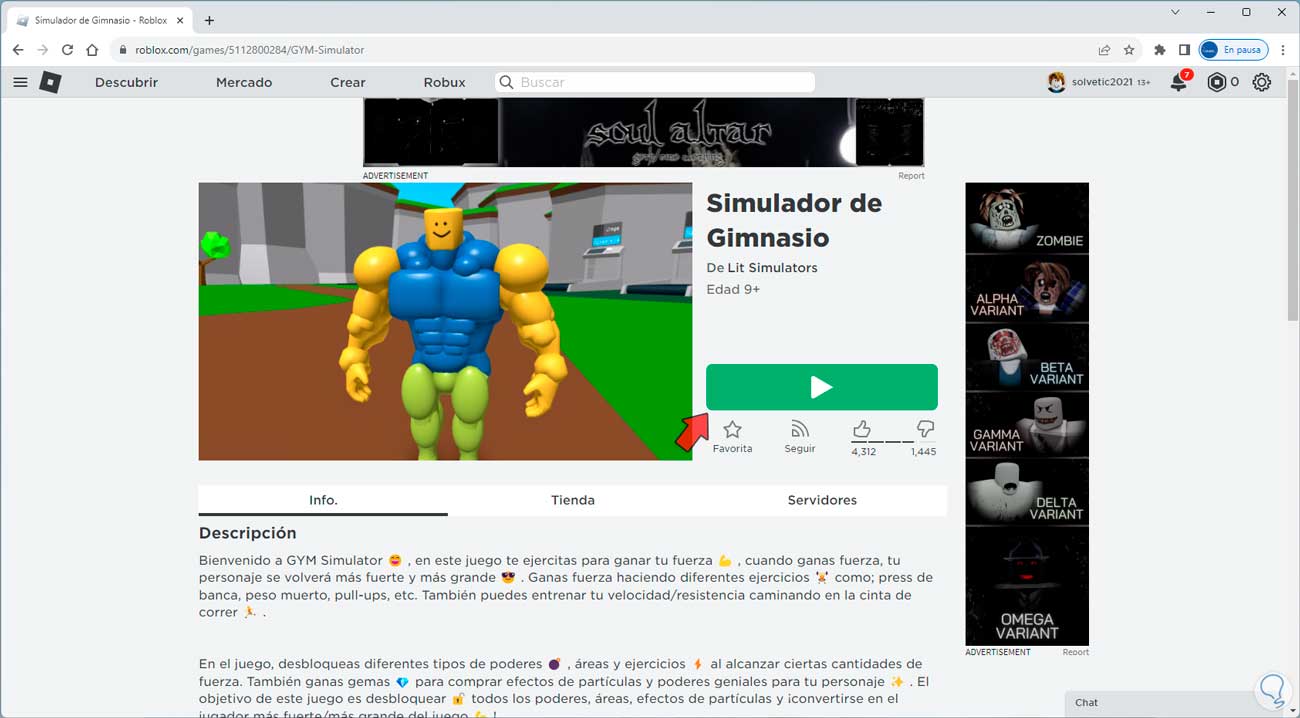Screen dimensions: 1300x718
Task: Switch to the Info. tab
Action: [323, 500]
